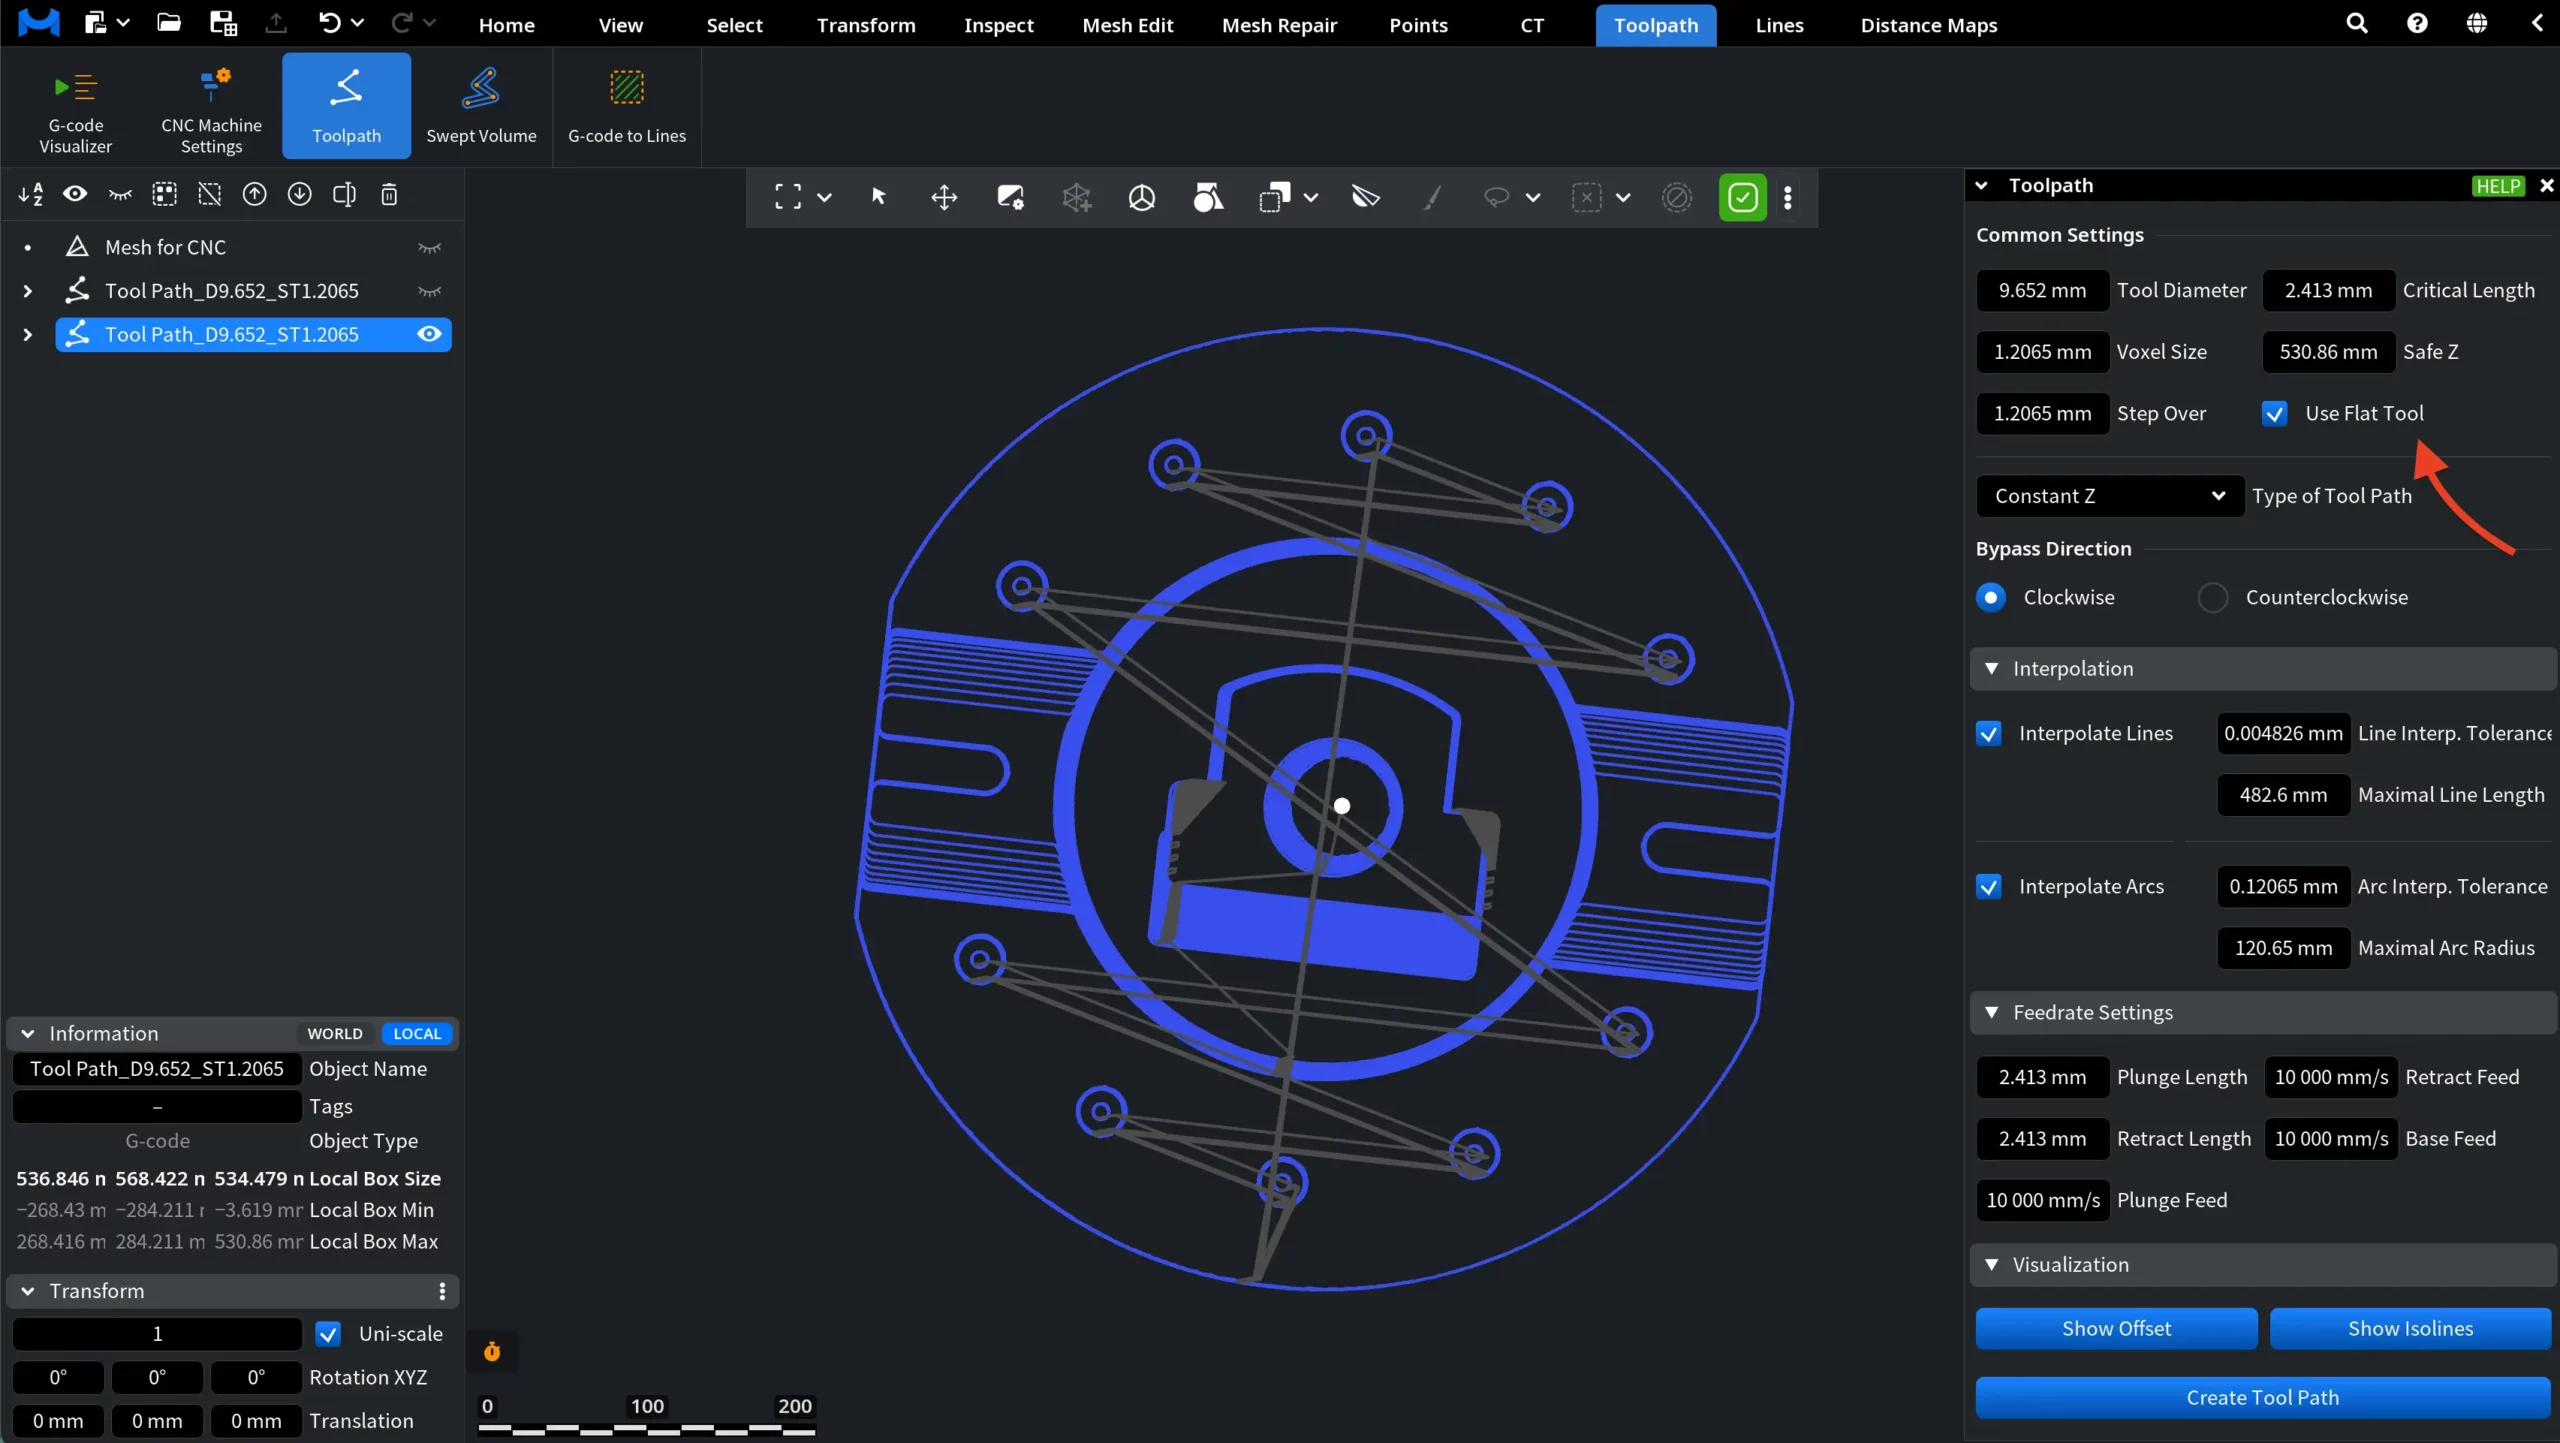Select the Swept Volume tool

tap(481, 106)
